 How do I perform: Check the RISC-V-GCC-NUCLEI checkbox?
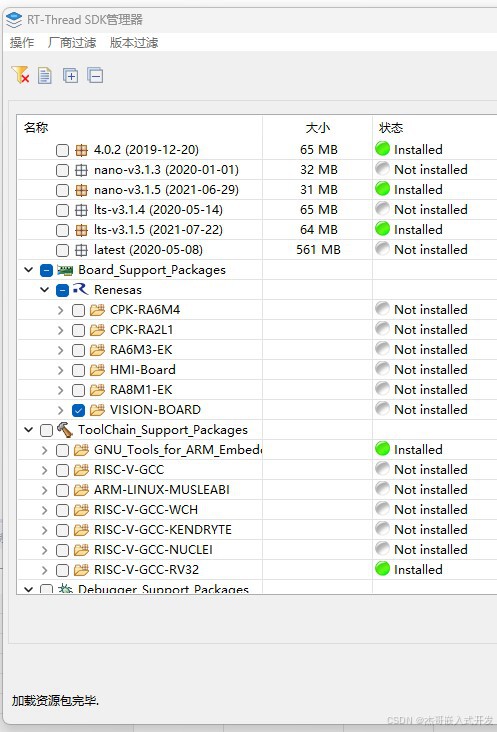click(x=62, y=550)
